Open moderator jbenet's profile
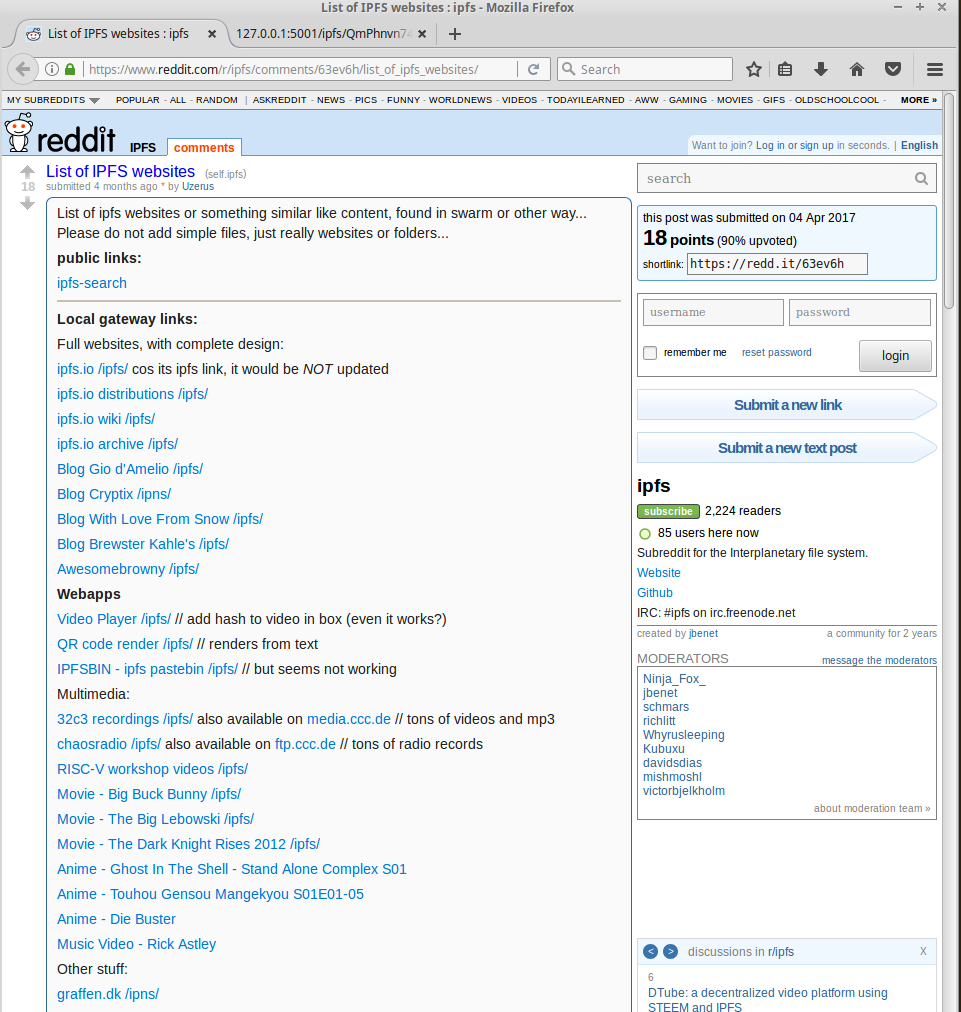This screenshot has width=961, height=1012. 660,693
